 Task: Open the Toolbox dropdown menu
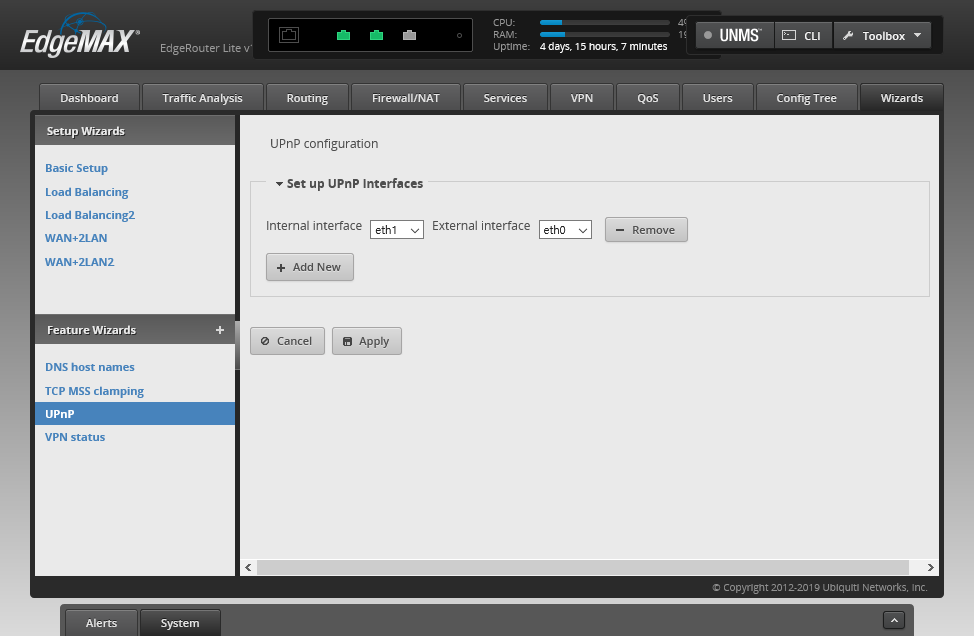tap(882, 35)
